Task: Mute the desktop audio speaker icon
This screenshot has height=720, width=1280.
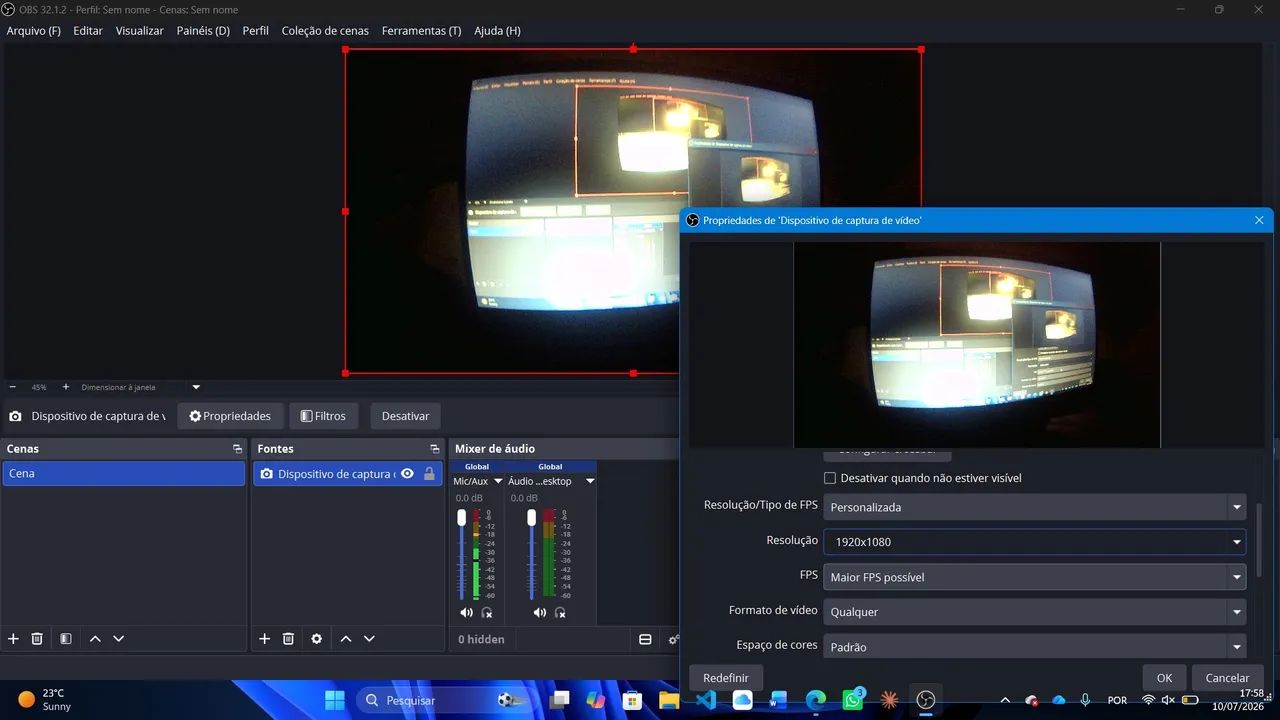Action: [539, 612]
